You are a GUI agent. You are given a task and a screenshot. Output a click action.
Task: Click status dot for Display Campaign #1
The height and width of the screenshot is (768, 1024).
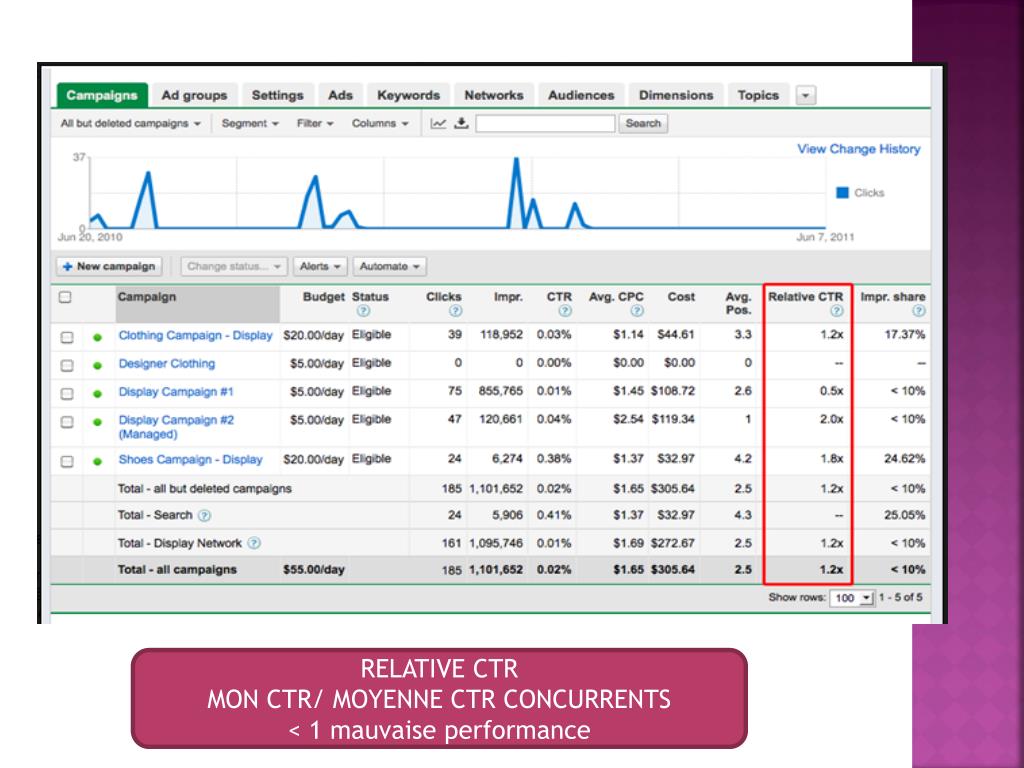tap(97, 394)
